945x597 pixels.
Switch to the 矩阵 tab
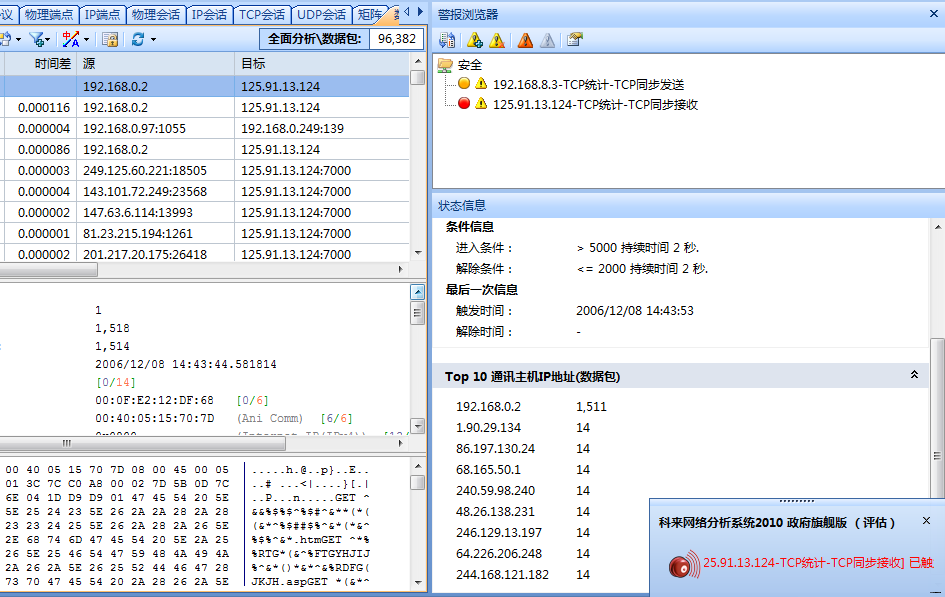point(369,14)
